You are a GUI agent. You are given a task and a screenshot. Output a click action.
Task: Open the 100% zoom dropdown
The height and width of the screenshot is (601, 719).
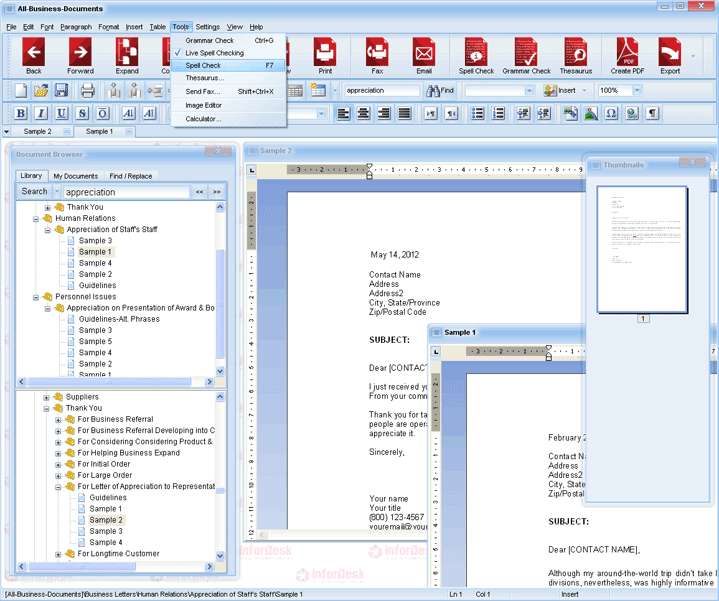point(637,90)
